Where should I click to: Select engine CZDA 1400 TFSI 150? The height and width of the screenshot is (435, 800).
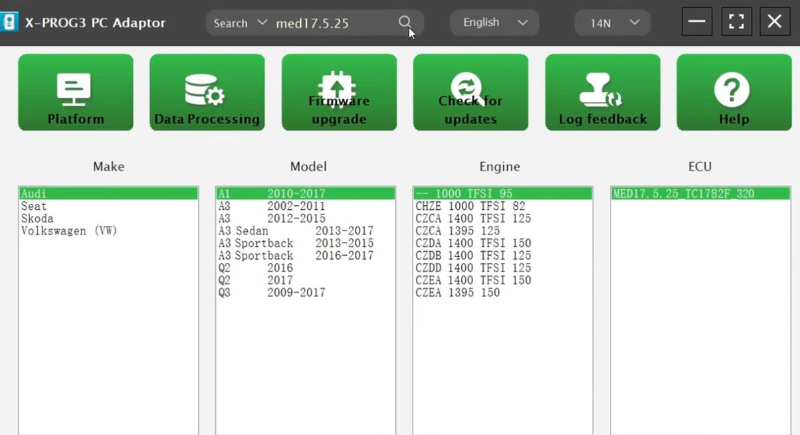point(503,243)
